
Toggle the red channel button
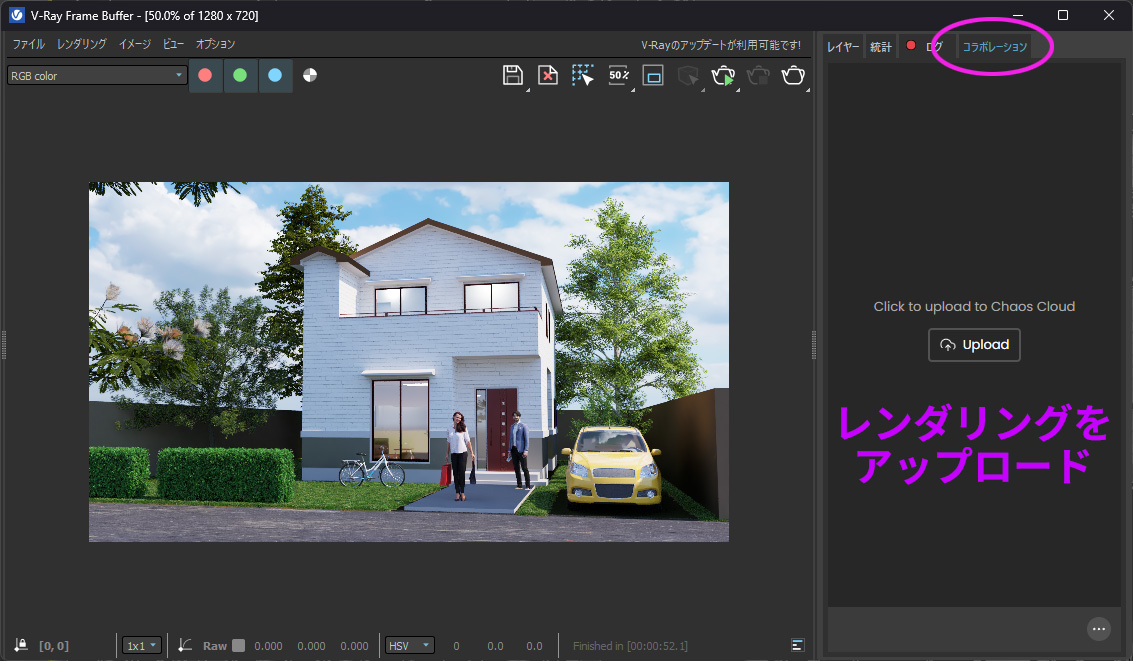(x=205, y=75)
